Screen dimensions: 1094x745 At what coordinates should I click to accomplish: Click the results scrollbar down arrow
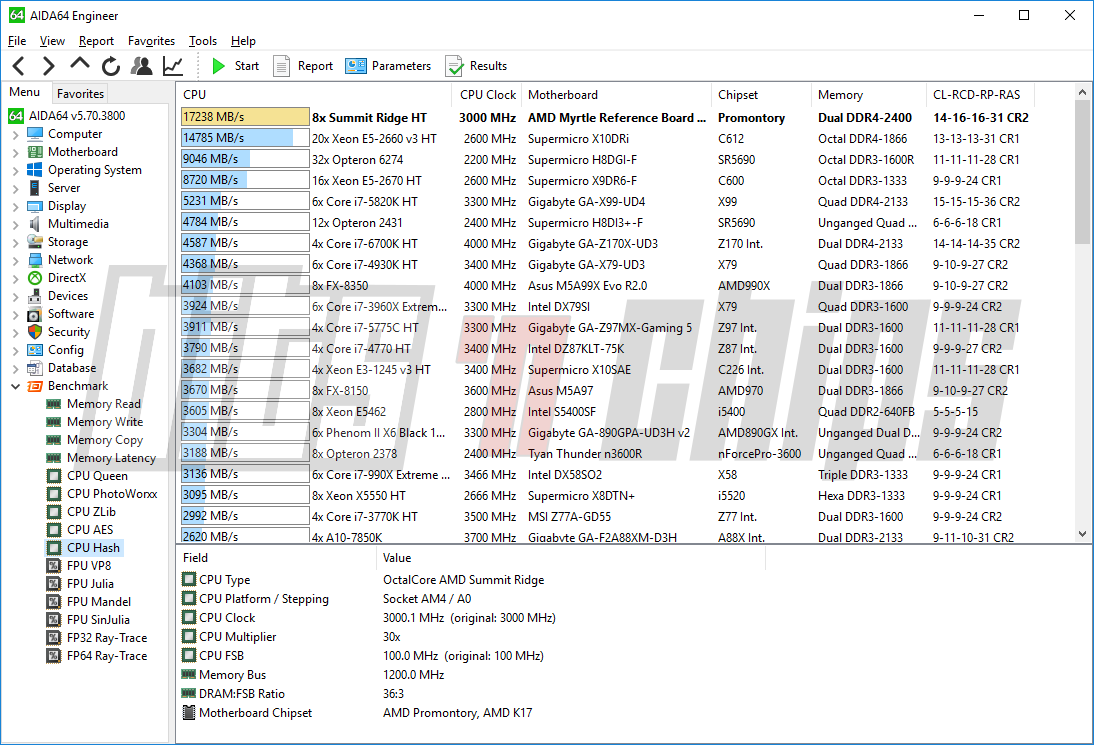click(x=1082, y=534)
